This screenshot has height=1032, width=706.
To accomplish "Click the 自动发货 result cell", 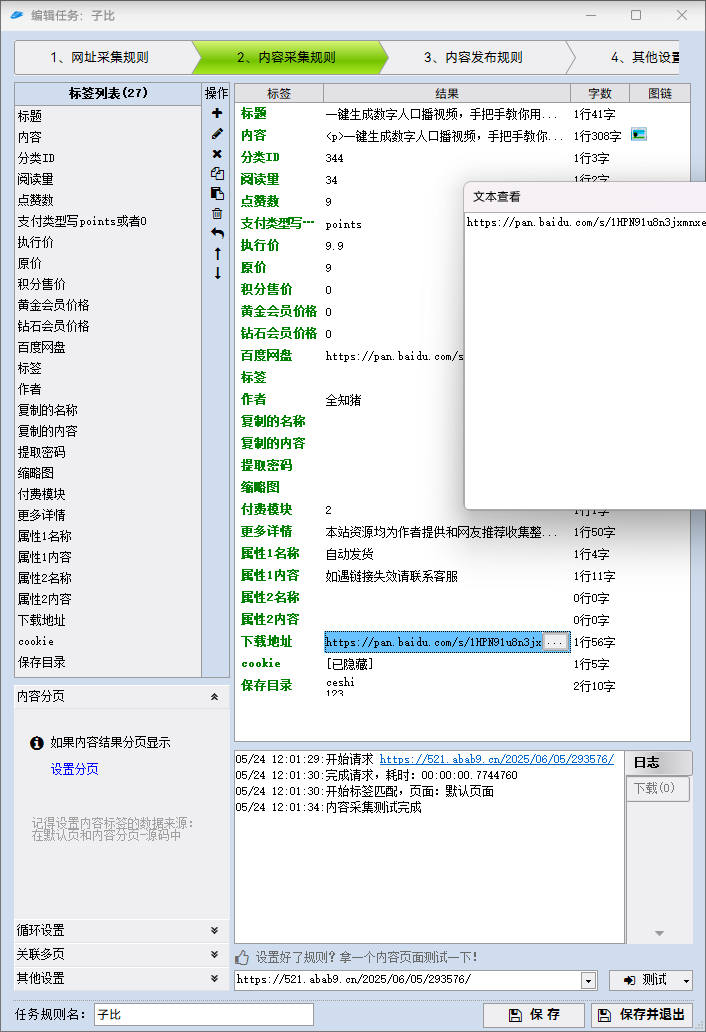I will (349, 554).
